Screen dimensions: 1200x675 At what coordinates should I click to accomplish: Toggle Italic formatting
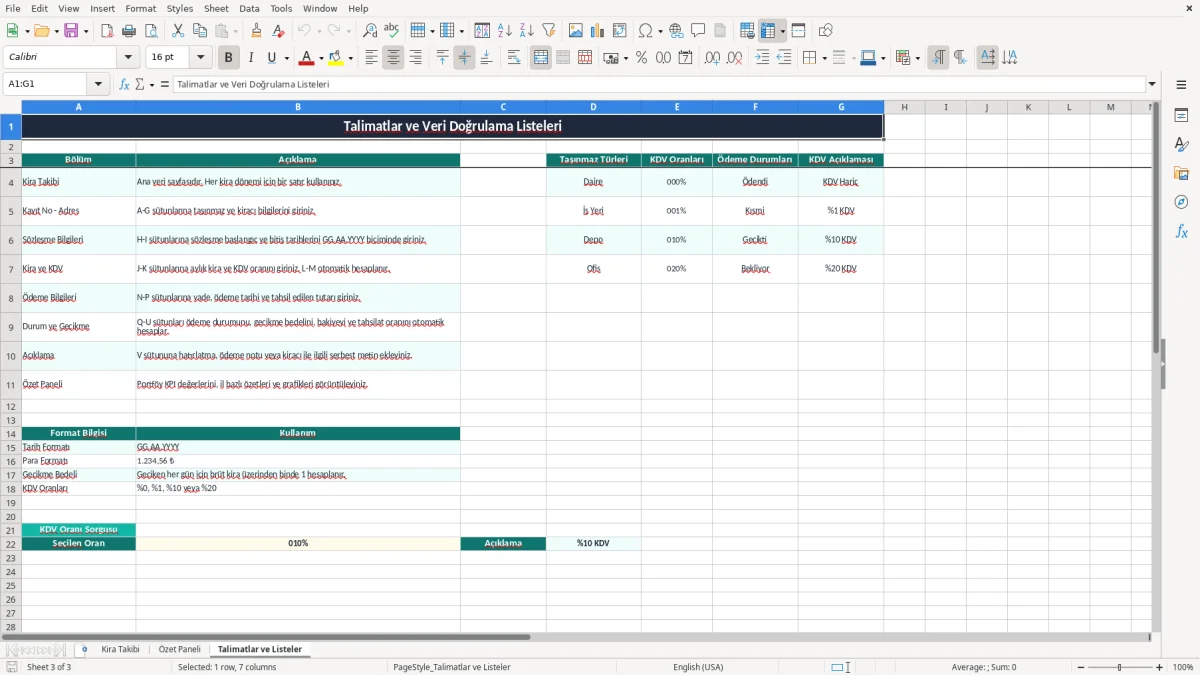pyautogui.click(x=251, y=58)
